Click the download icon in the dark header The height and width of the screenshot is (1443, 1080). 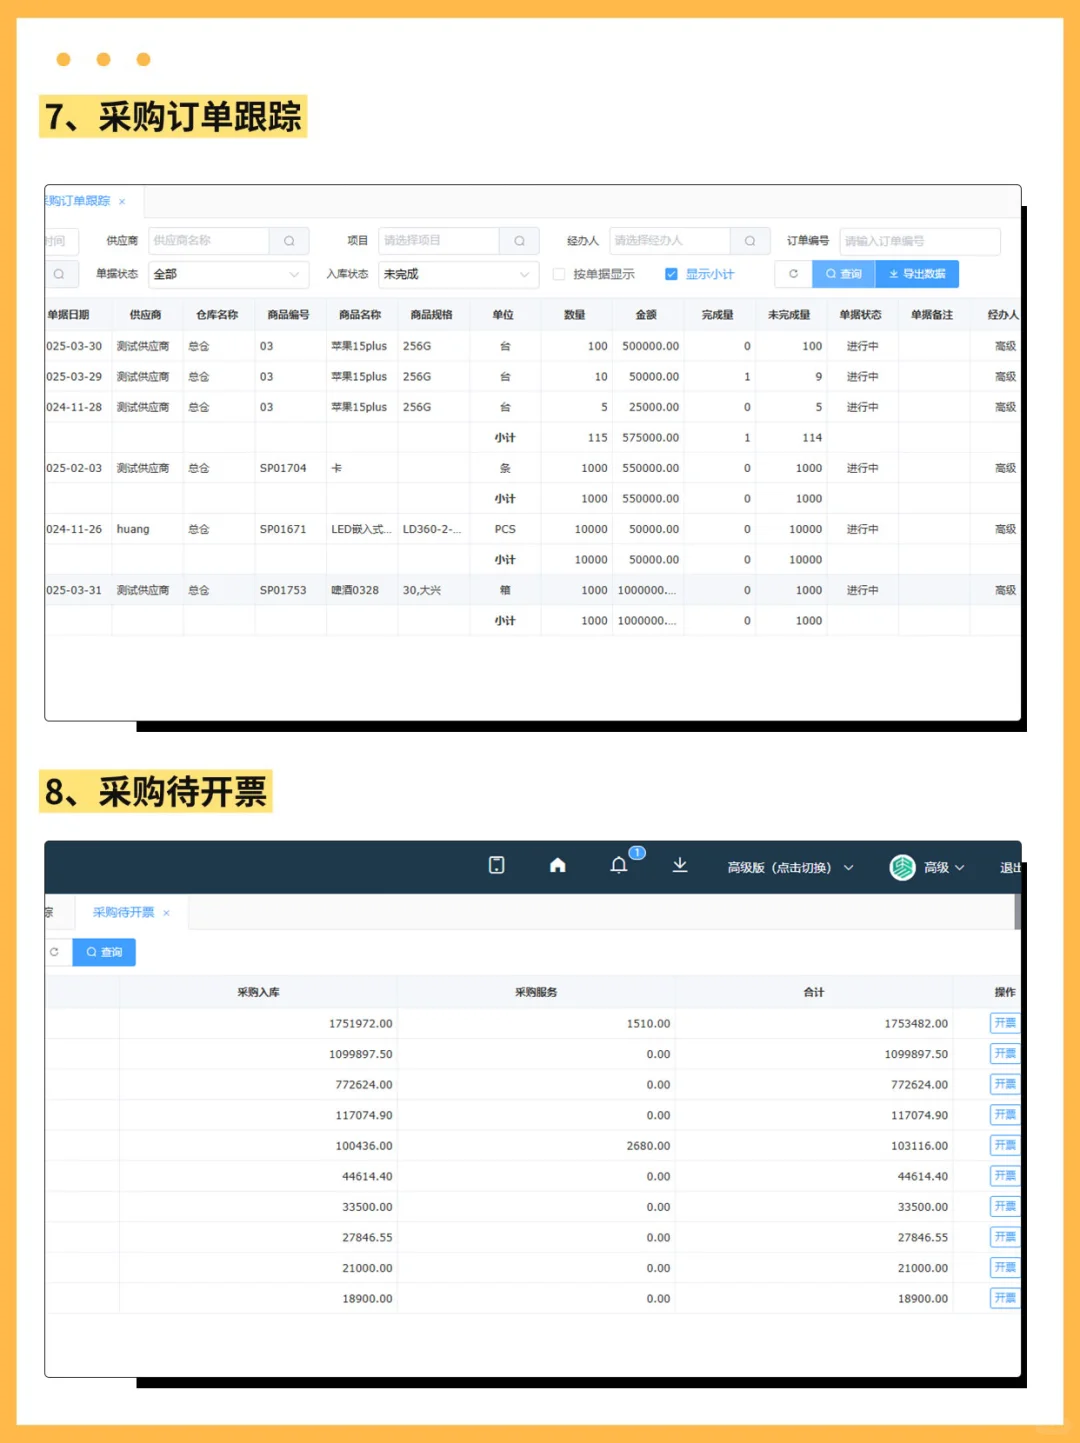[680, 866]
